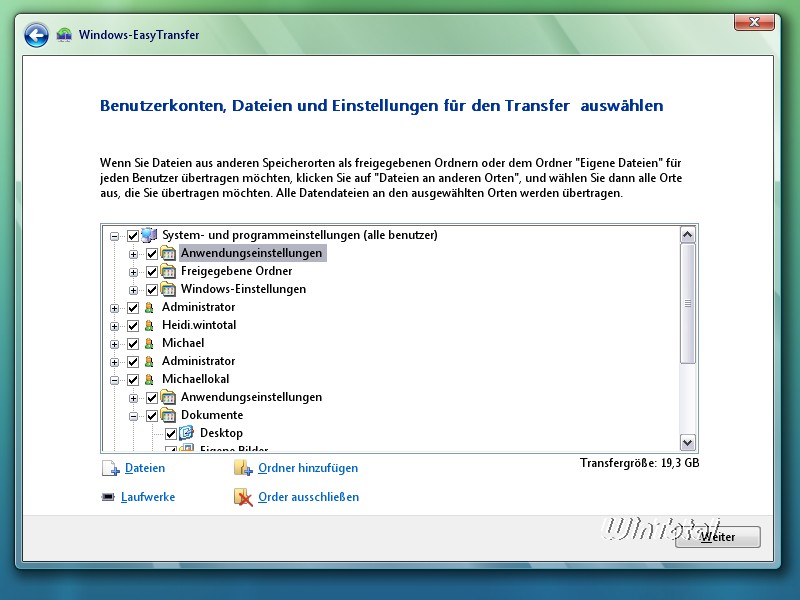Uncheck the Windows-Einstellungen checkbox

152,290
